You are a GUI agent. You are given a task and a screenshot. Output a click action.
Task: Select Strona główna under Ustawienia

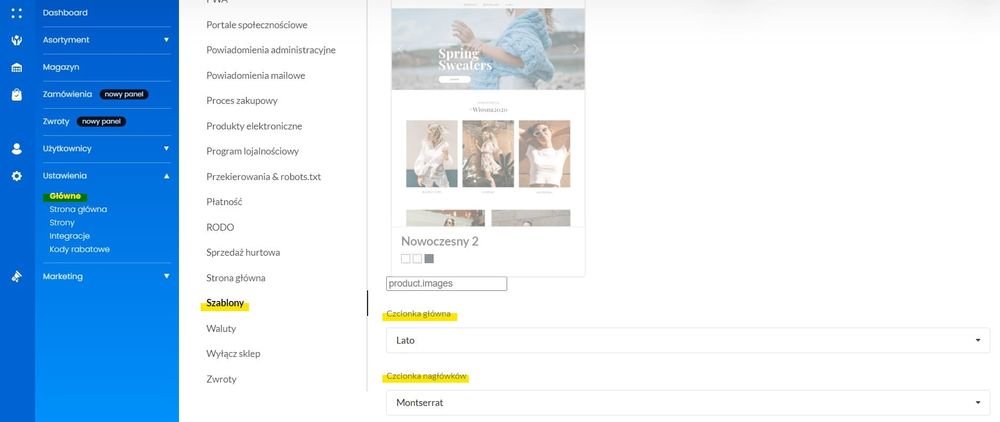point(78,209)
